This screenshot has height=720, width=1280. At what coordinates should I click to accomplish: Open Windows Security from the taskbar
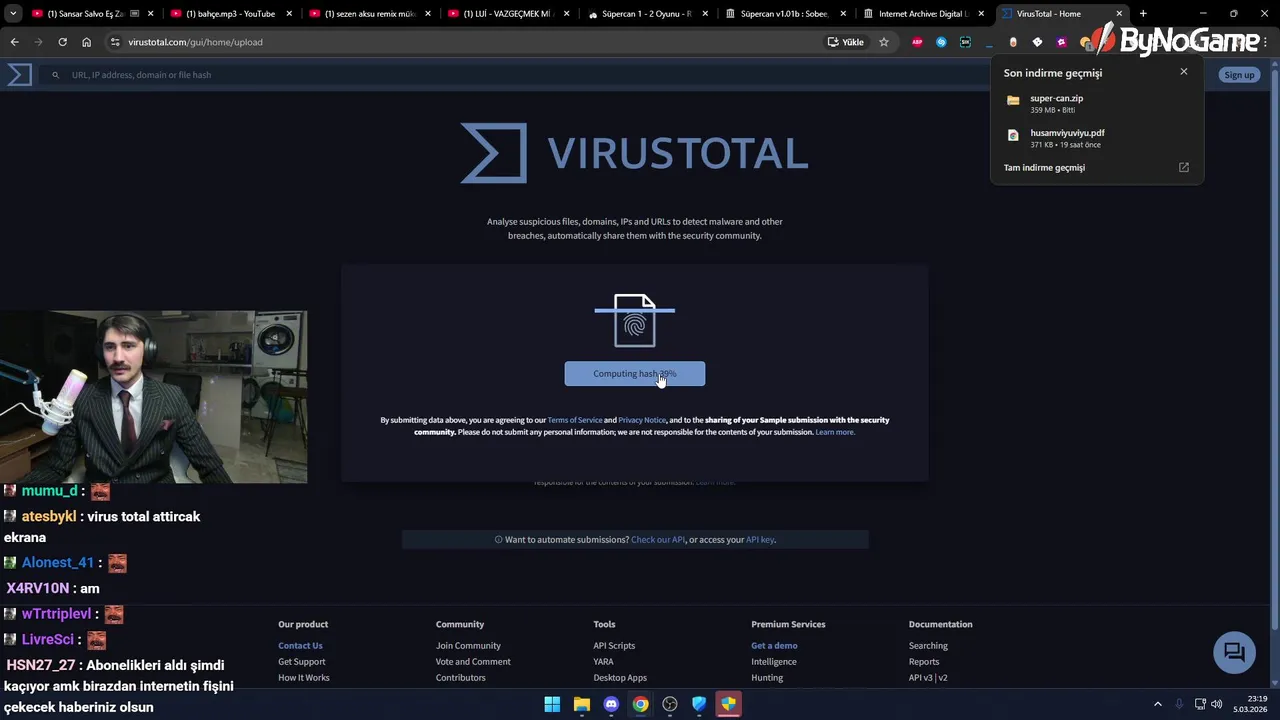(728, 704)
